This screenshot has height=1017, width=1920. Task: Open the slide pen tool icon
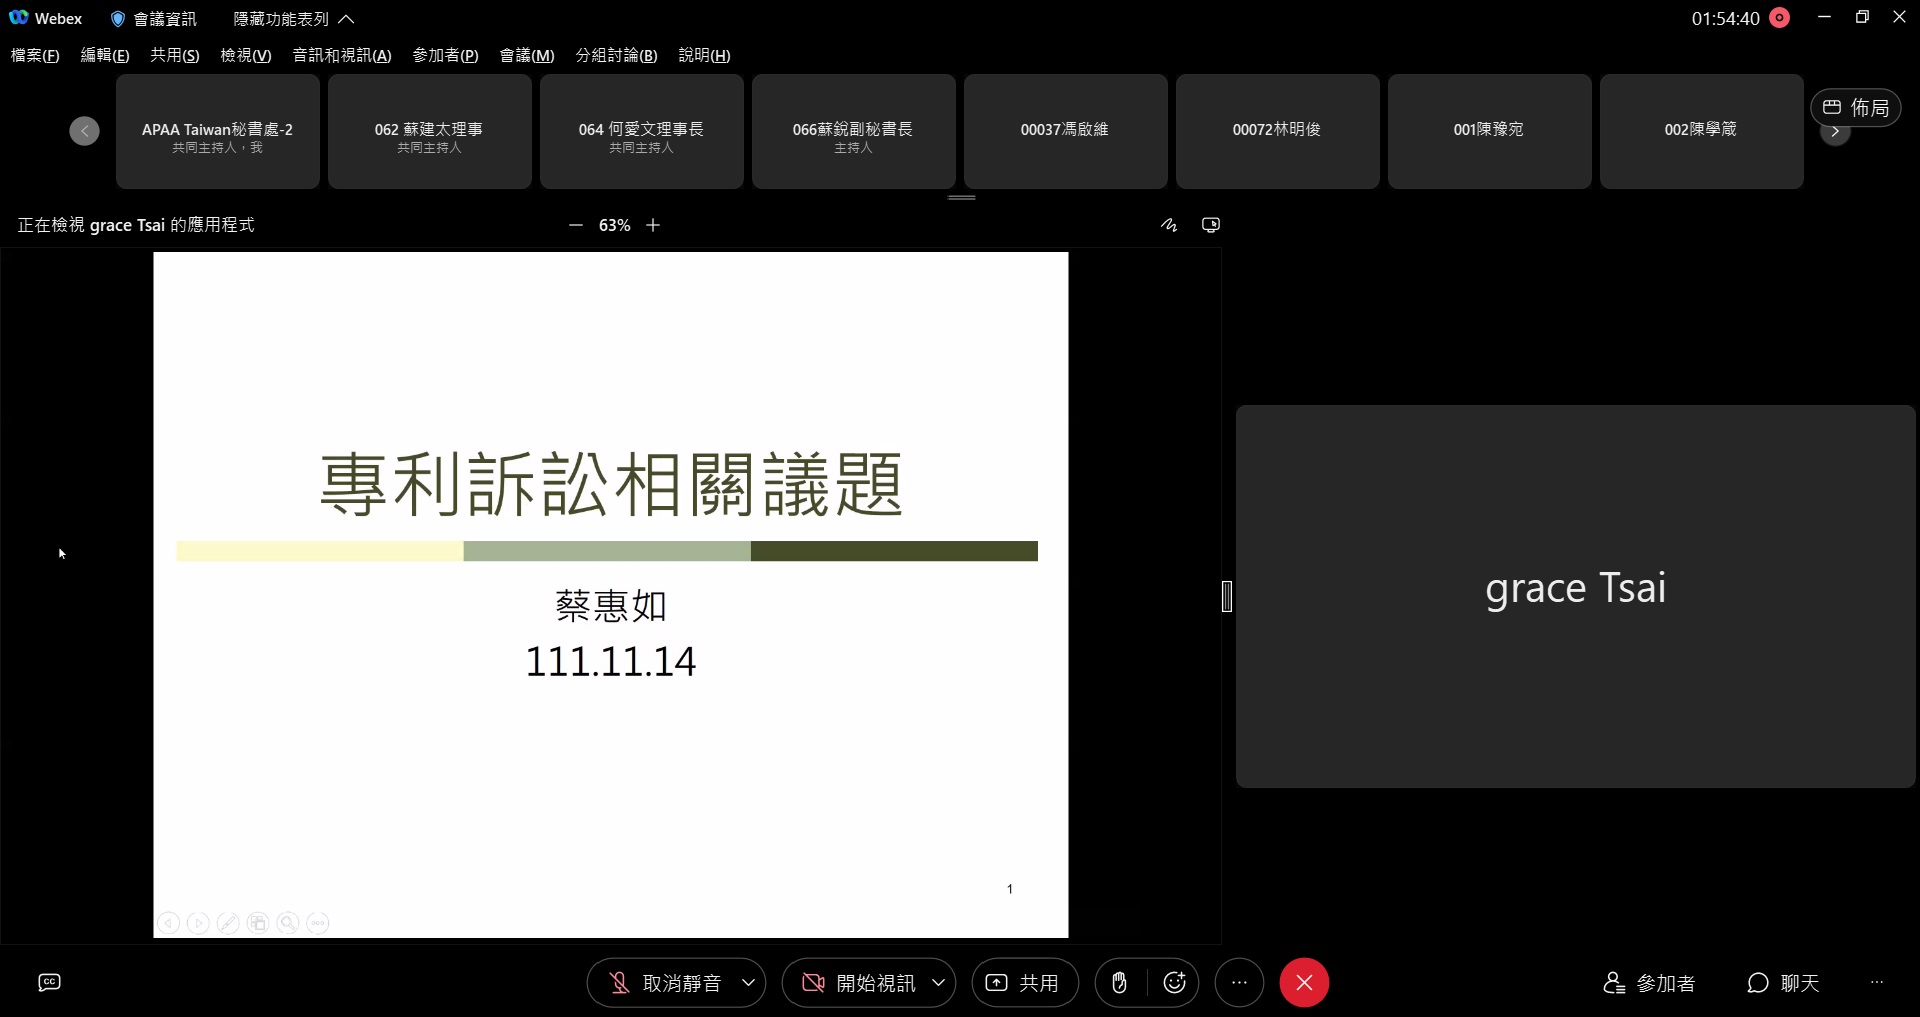(228, 923)
